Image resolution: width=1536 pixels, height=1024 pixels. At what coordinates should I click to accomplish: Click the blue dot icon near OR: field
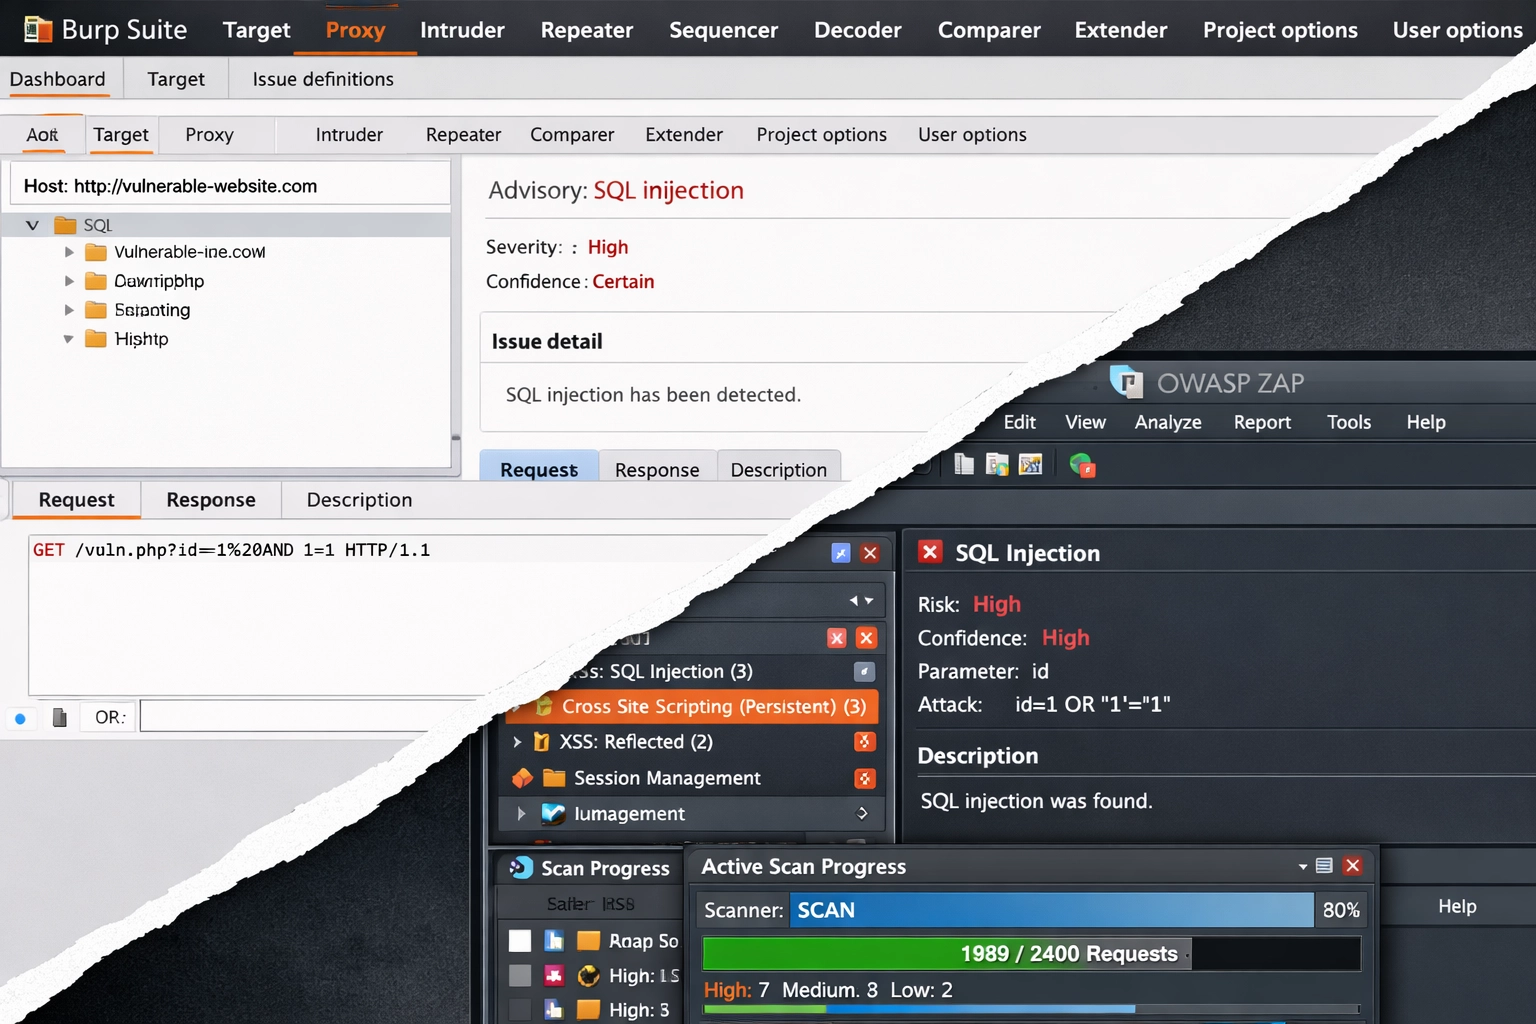[20, 718]
